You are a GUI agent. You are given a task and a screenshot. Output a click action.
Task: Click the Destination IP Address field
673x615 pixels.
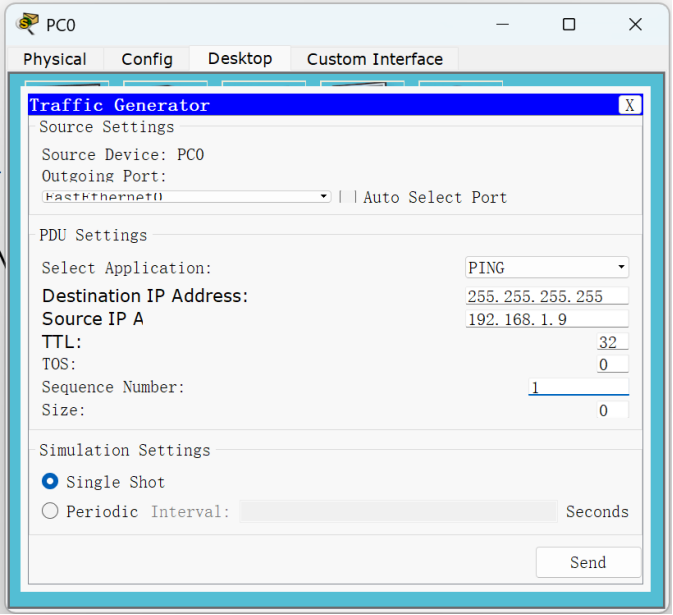pos(547,296)
